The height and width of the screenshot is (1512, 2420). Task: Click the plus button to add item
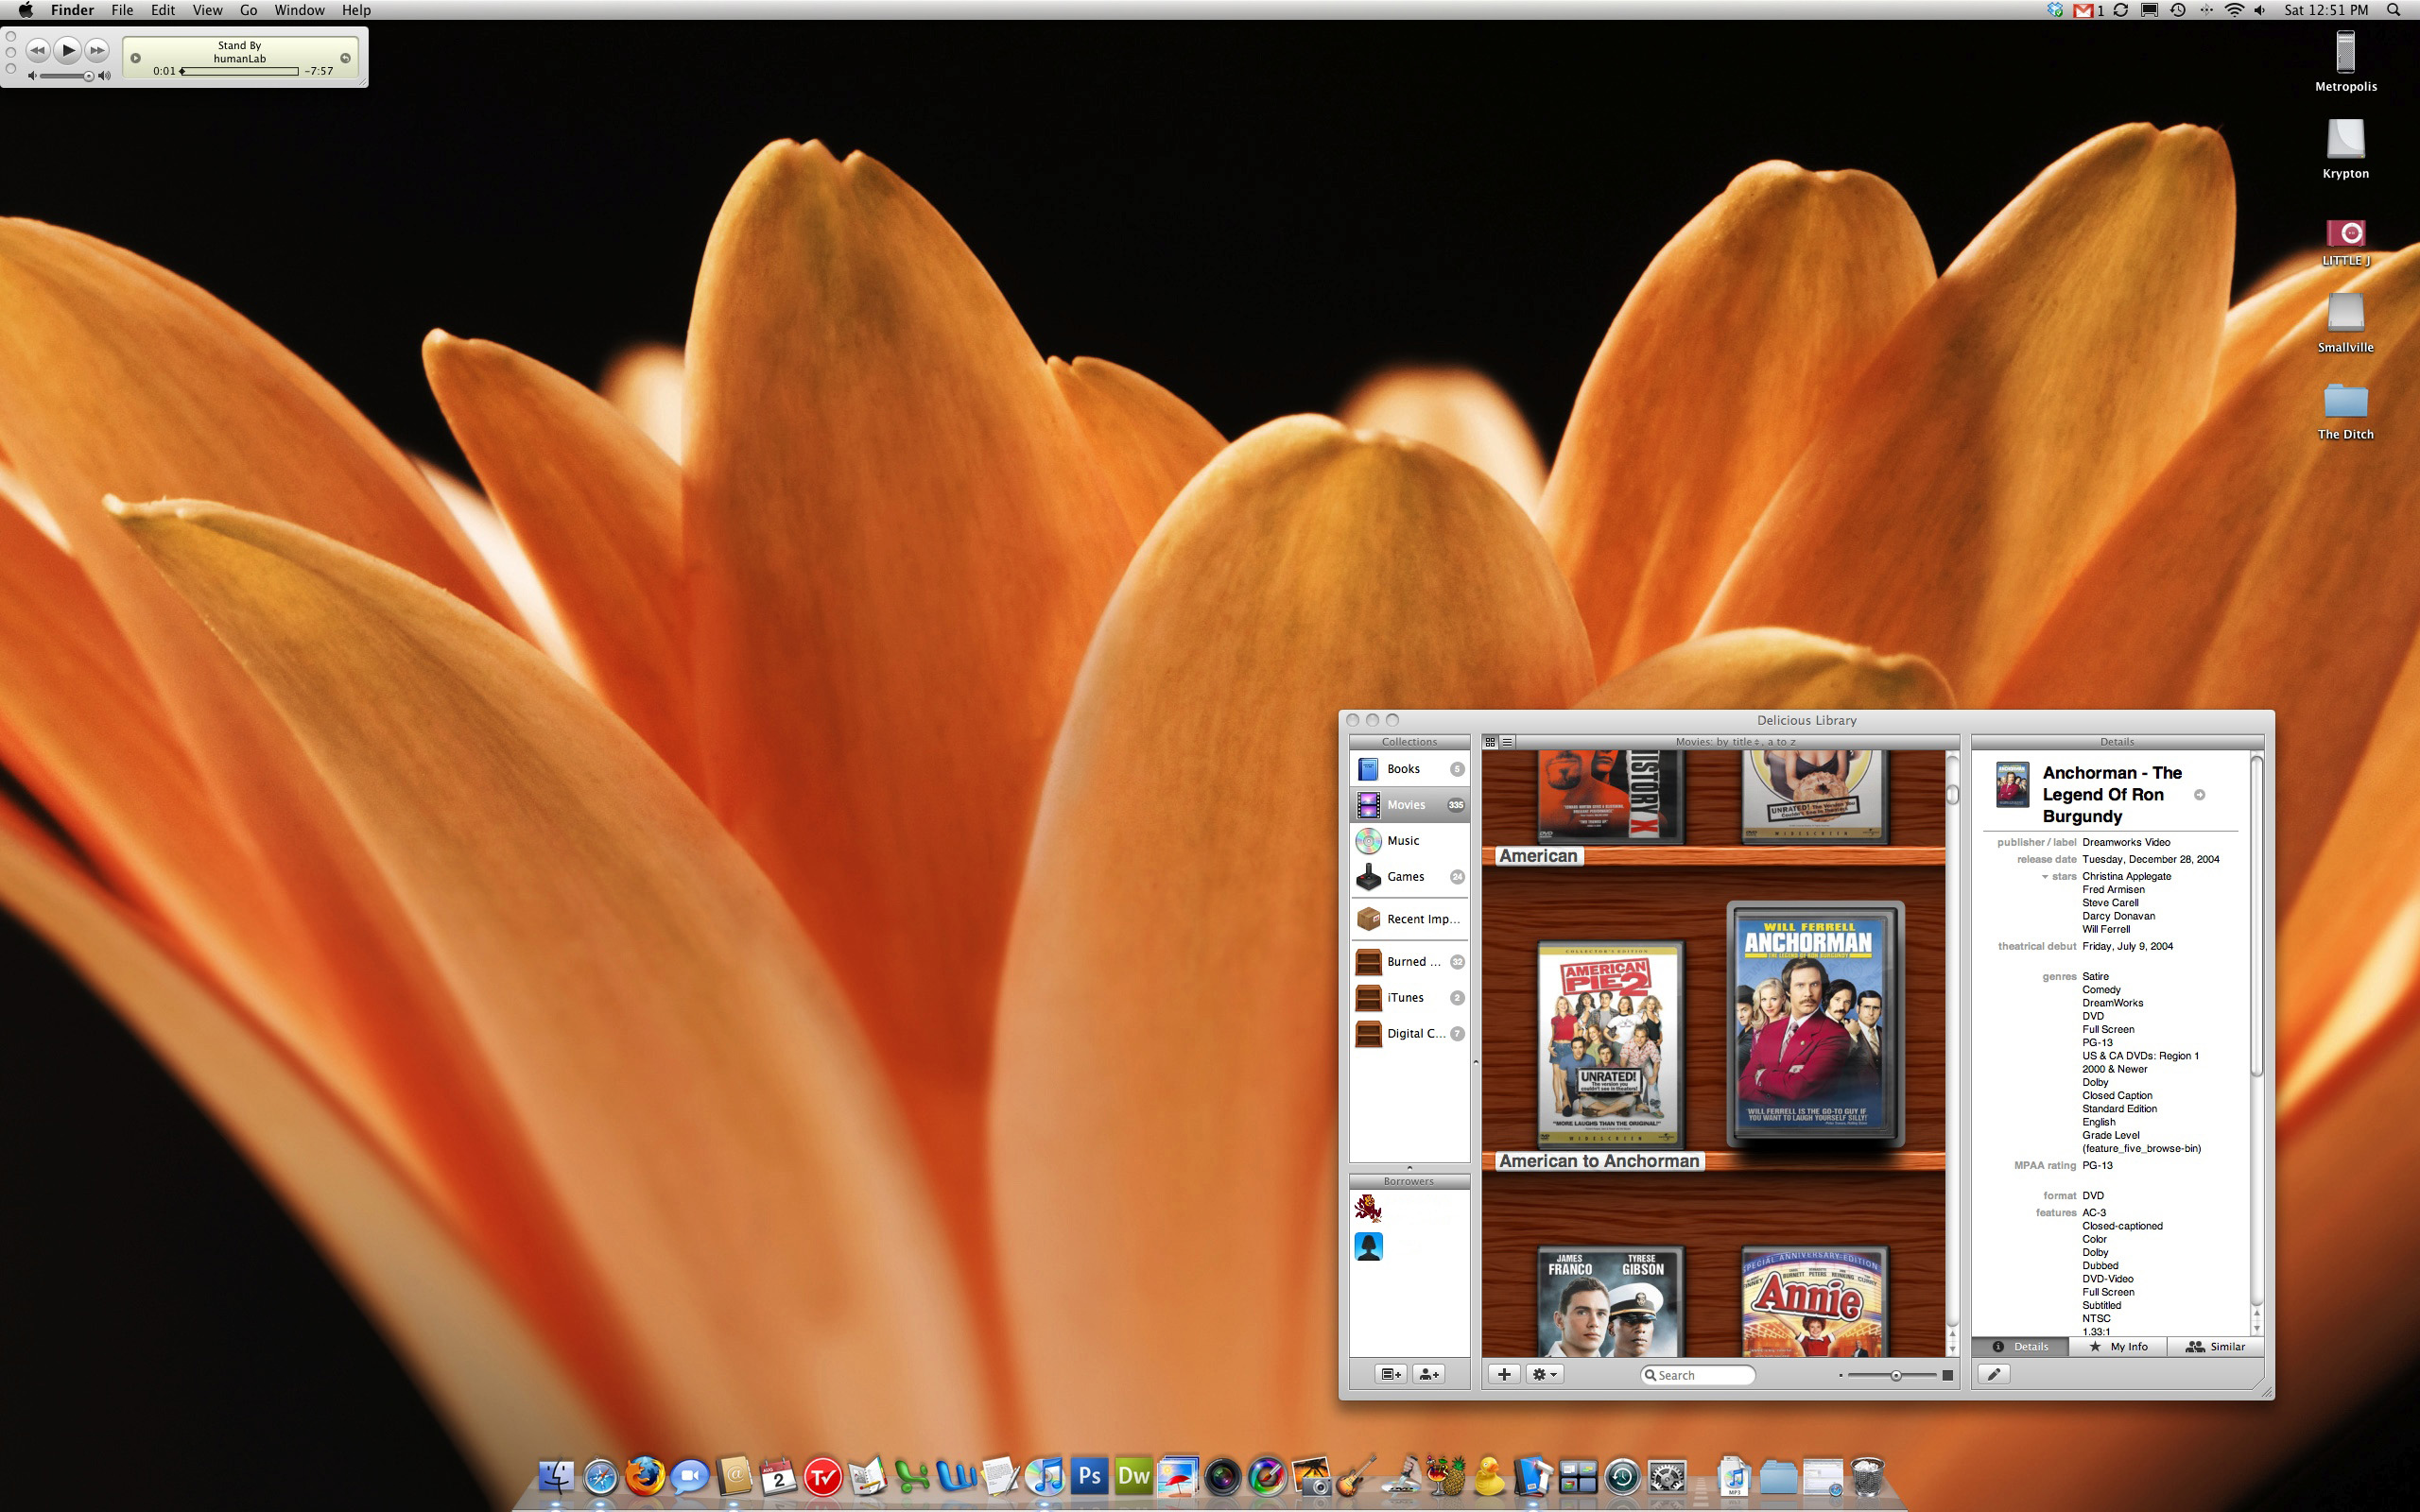(x=1503, y=1374)
